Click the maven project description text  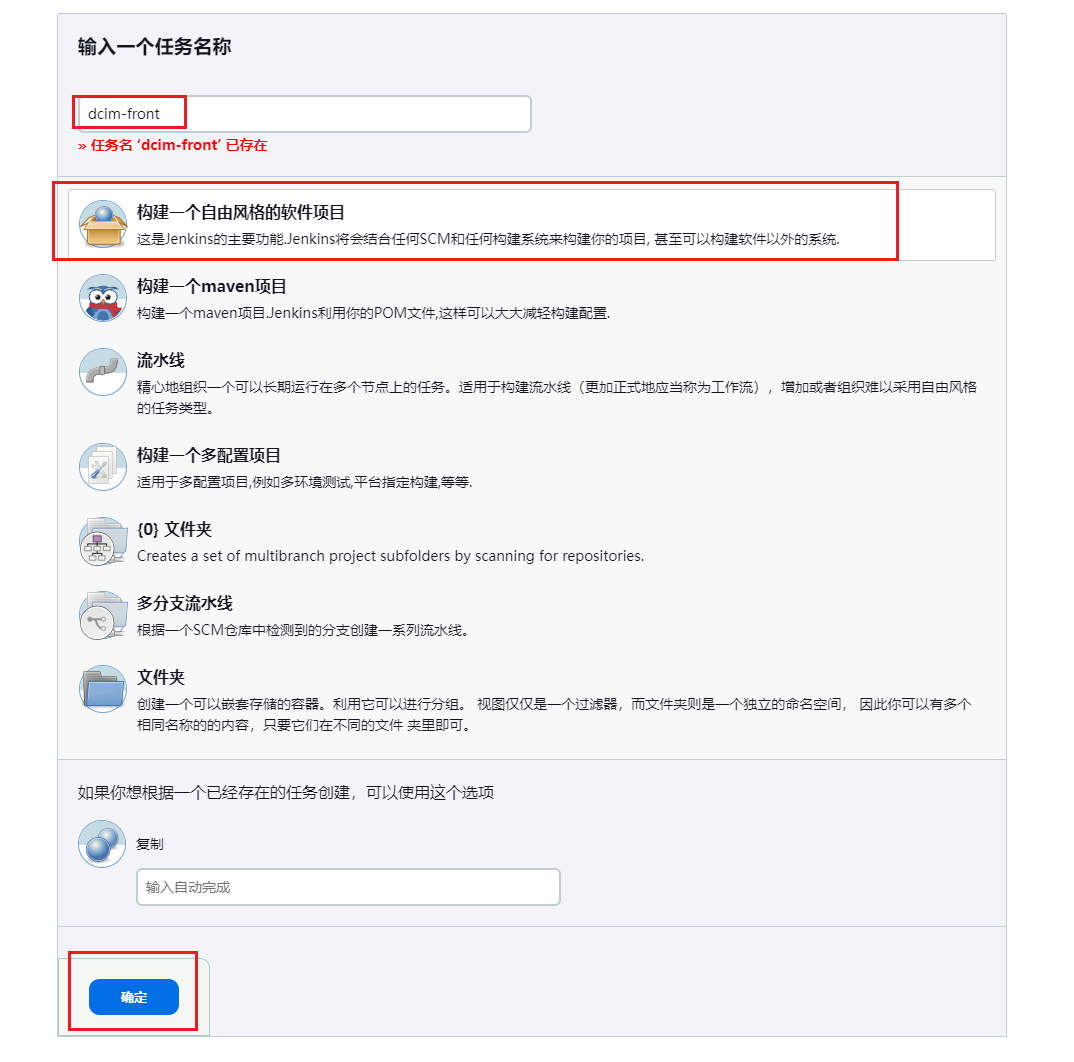coord(373,313)
